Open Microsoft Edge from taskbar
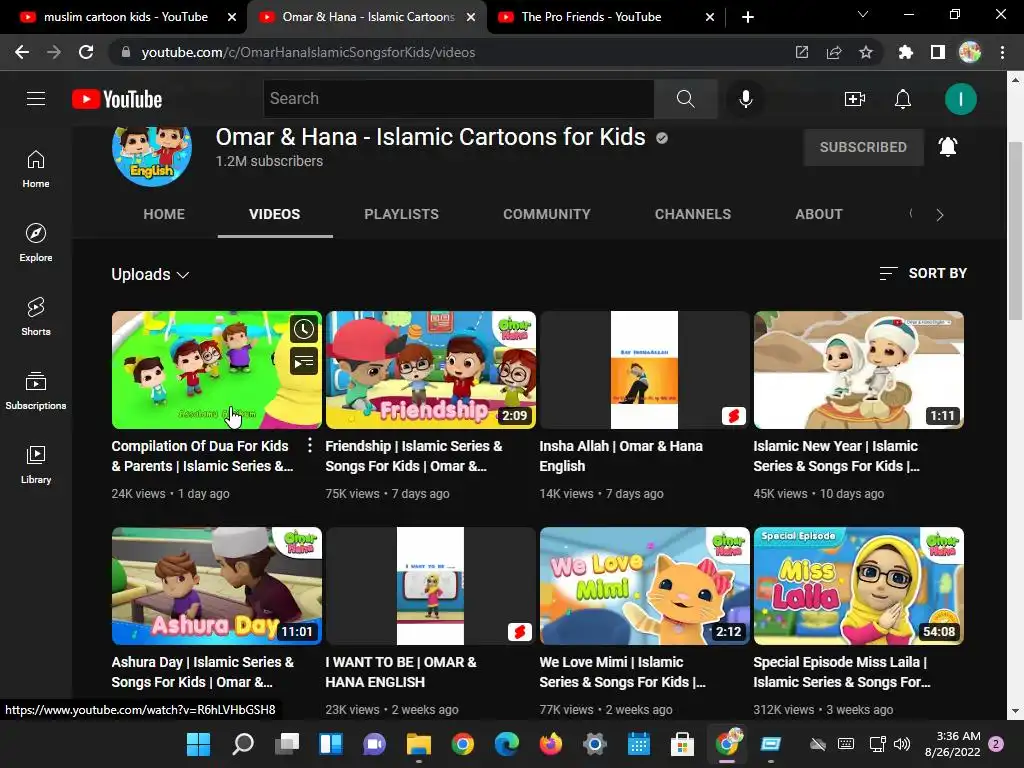1024x768 pixels. (507, 744)
